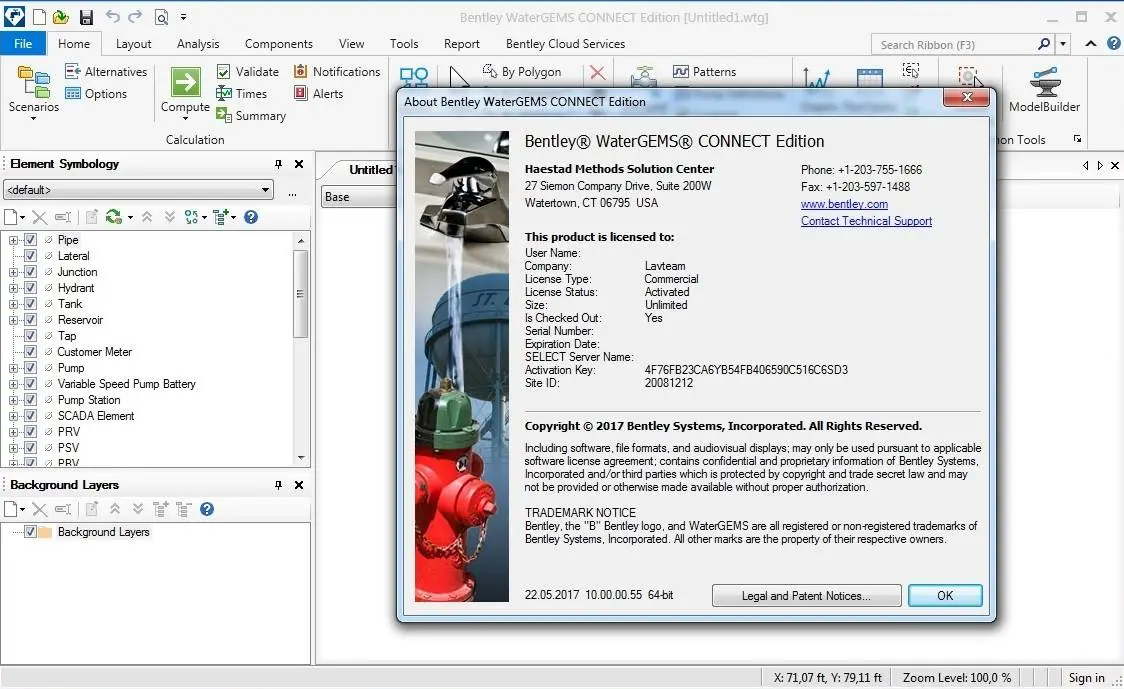Viewport: 1124px width, 689px height.
Task: Uncheck the Pump Station checkbox
Action: (30, 400)
